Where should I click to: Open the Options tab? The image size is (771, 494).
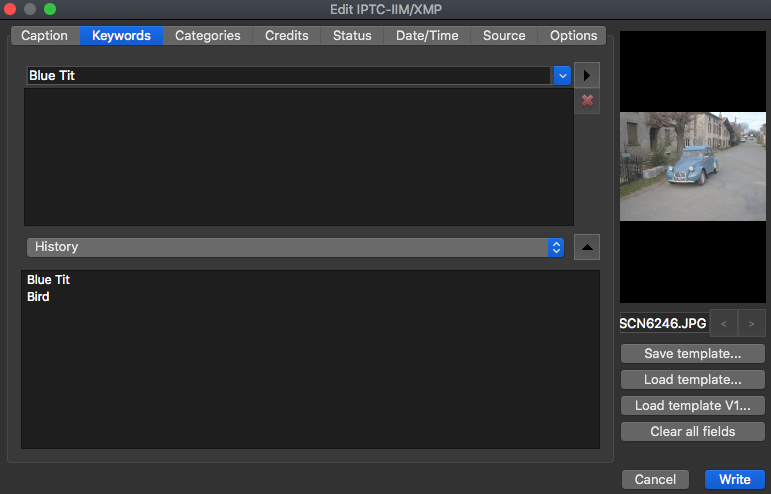point(573,36)
